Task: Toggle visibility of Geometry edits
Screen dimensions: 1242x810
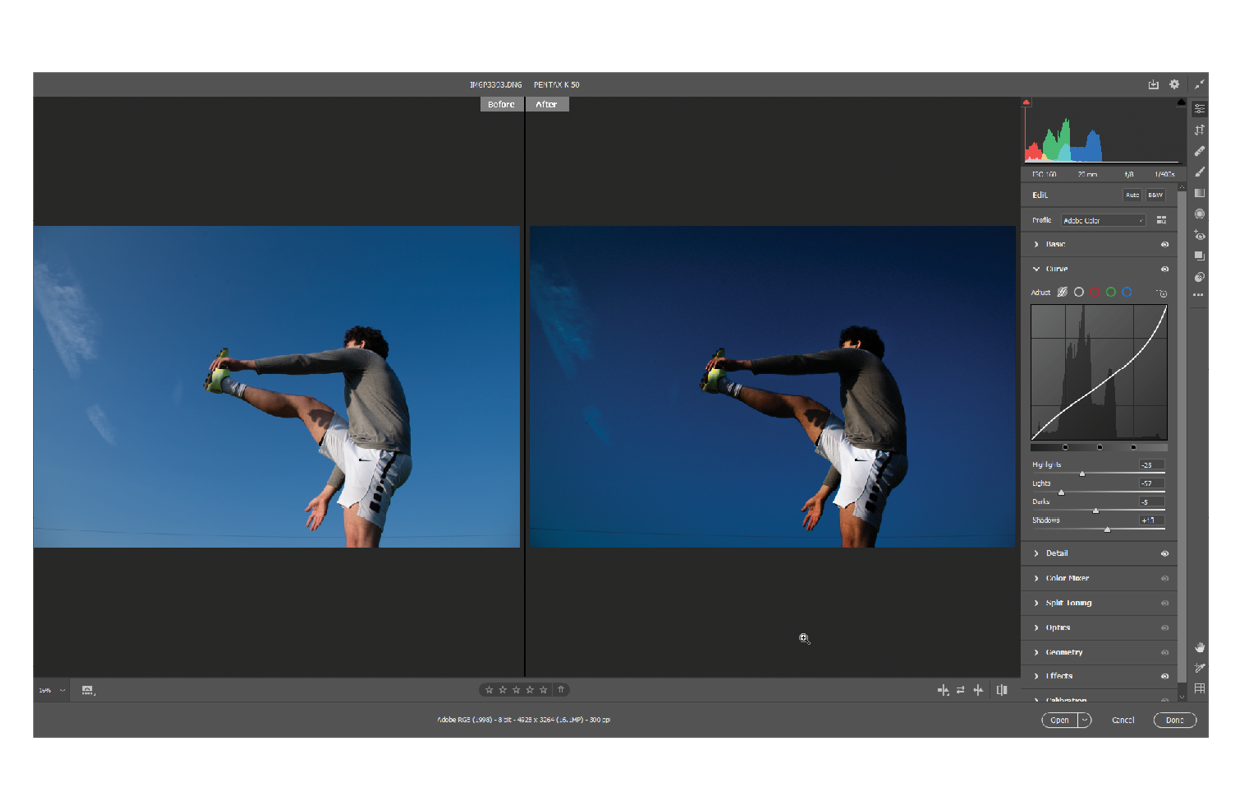Action: [x=1165, y=652]
